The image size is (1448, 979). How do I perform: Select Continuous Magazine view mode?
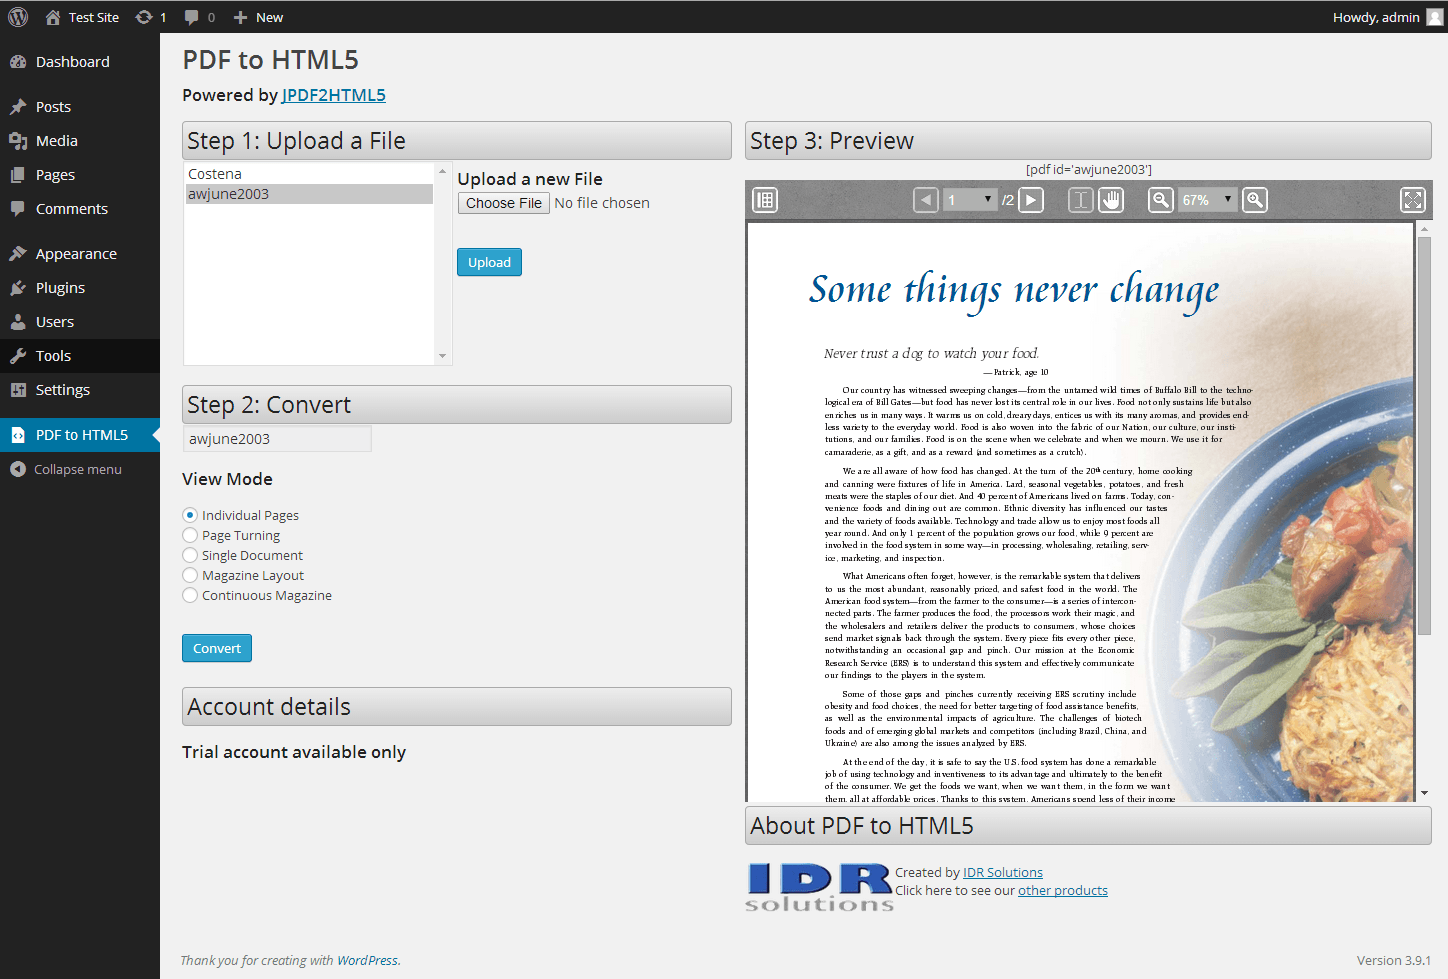[x=190, y=595]
